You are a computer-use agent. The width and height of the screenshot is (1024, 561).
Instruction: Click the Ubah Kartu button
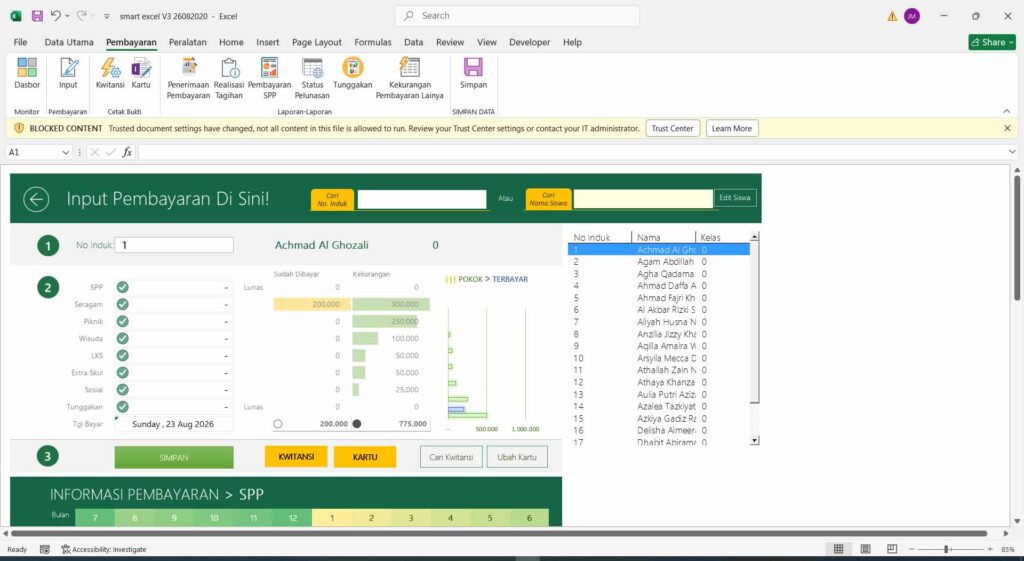pos(517,457)
